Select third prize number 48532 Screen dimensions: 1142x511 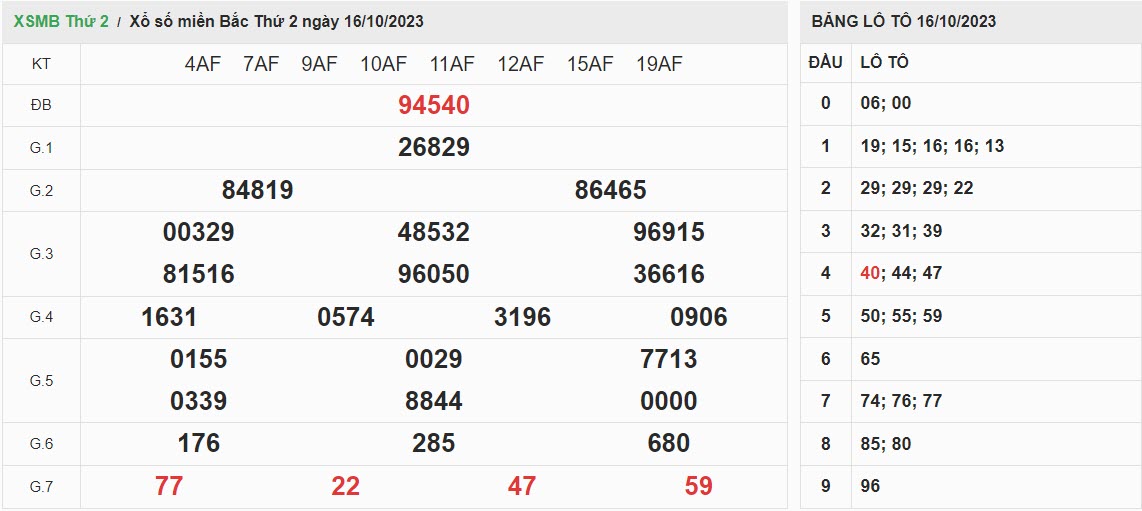tap(433, 232)
